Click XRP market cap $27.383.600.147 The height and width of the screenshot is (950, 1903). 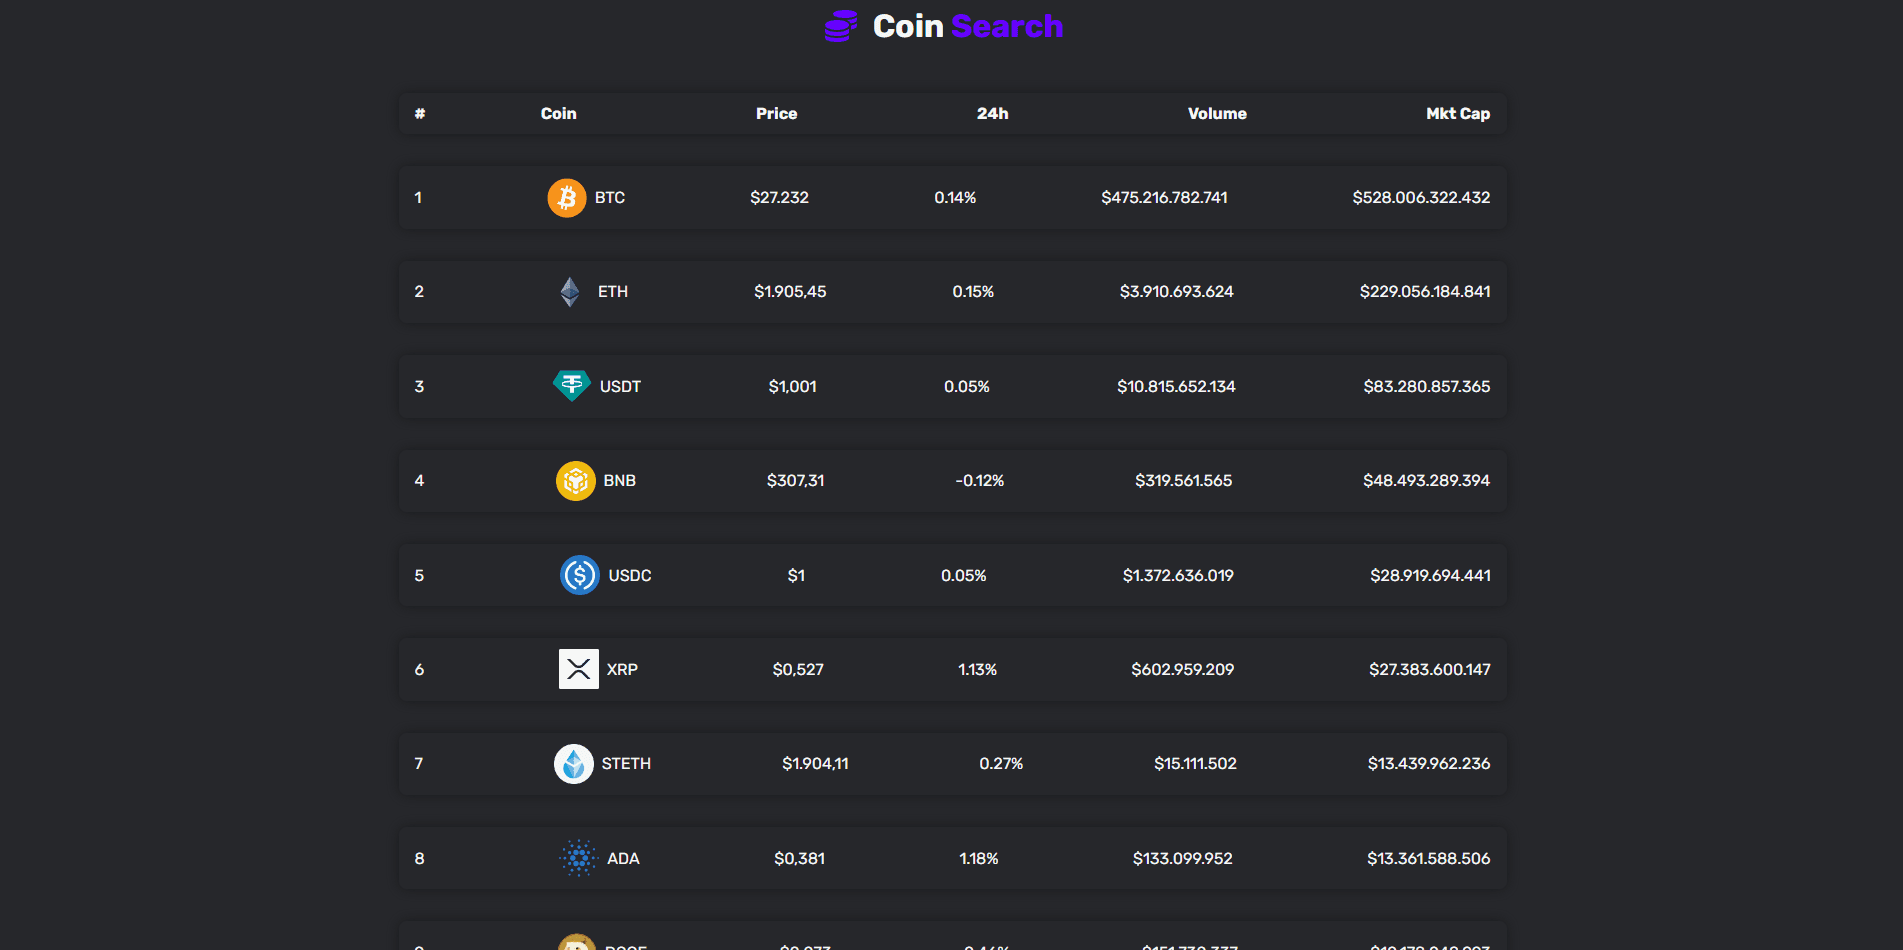[1430, 670]
